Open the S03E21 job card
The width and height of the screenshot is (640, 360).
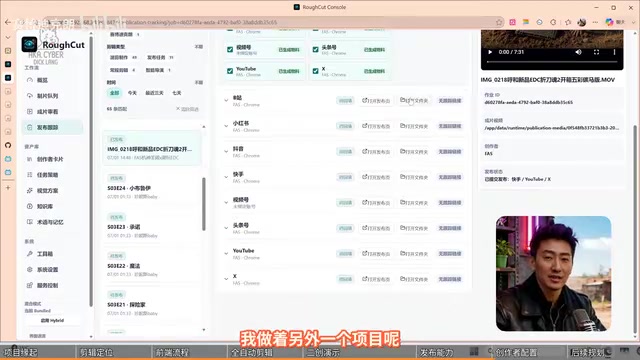151,305
